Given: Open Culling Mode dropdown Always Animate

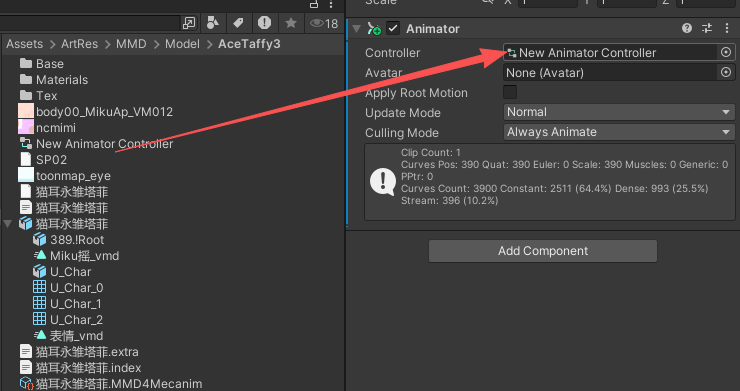Looking at the screenshot, I should pyautogui.click(x=619, y=132).
